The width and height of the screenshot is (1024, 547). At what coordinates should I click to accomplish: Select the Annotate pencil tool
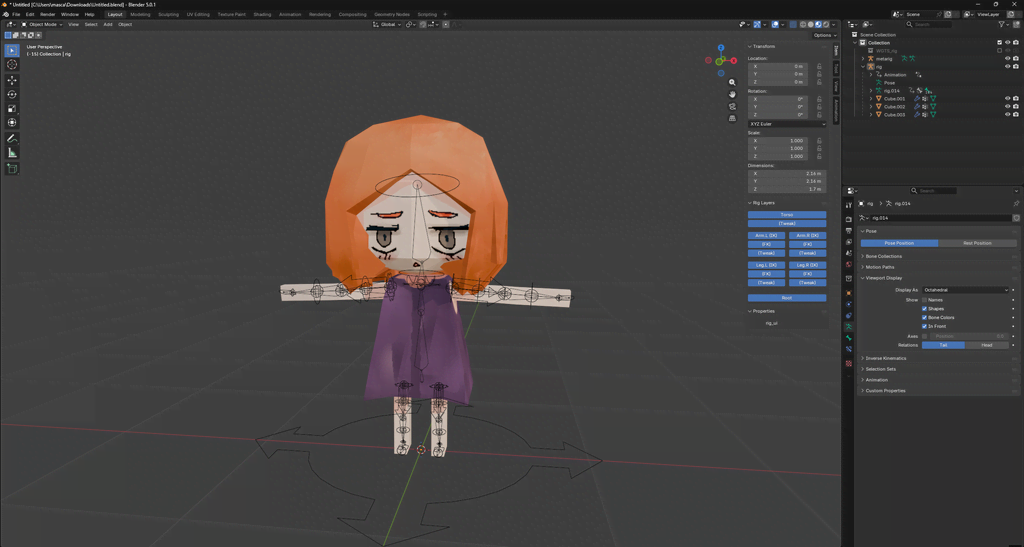[x=12, y=138]
